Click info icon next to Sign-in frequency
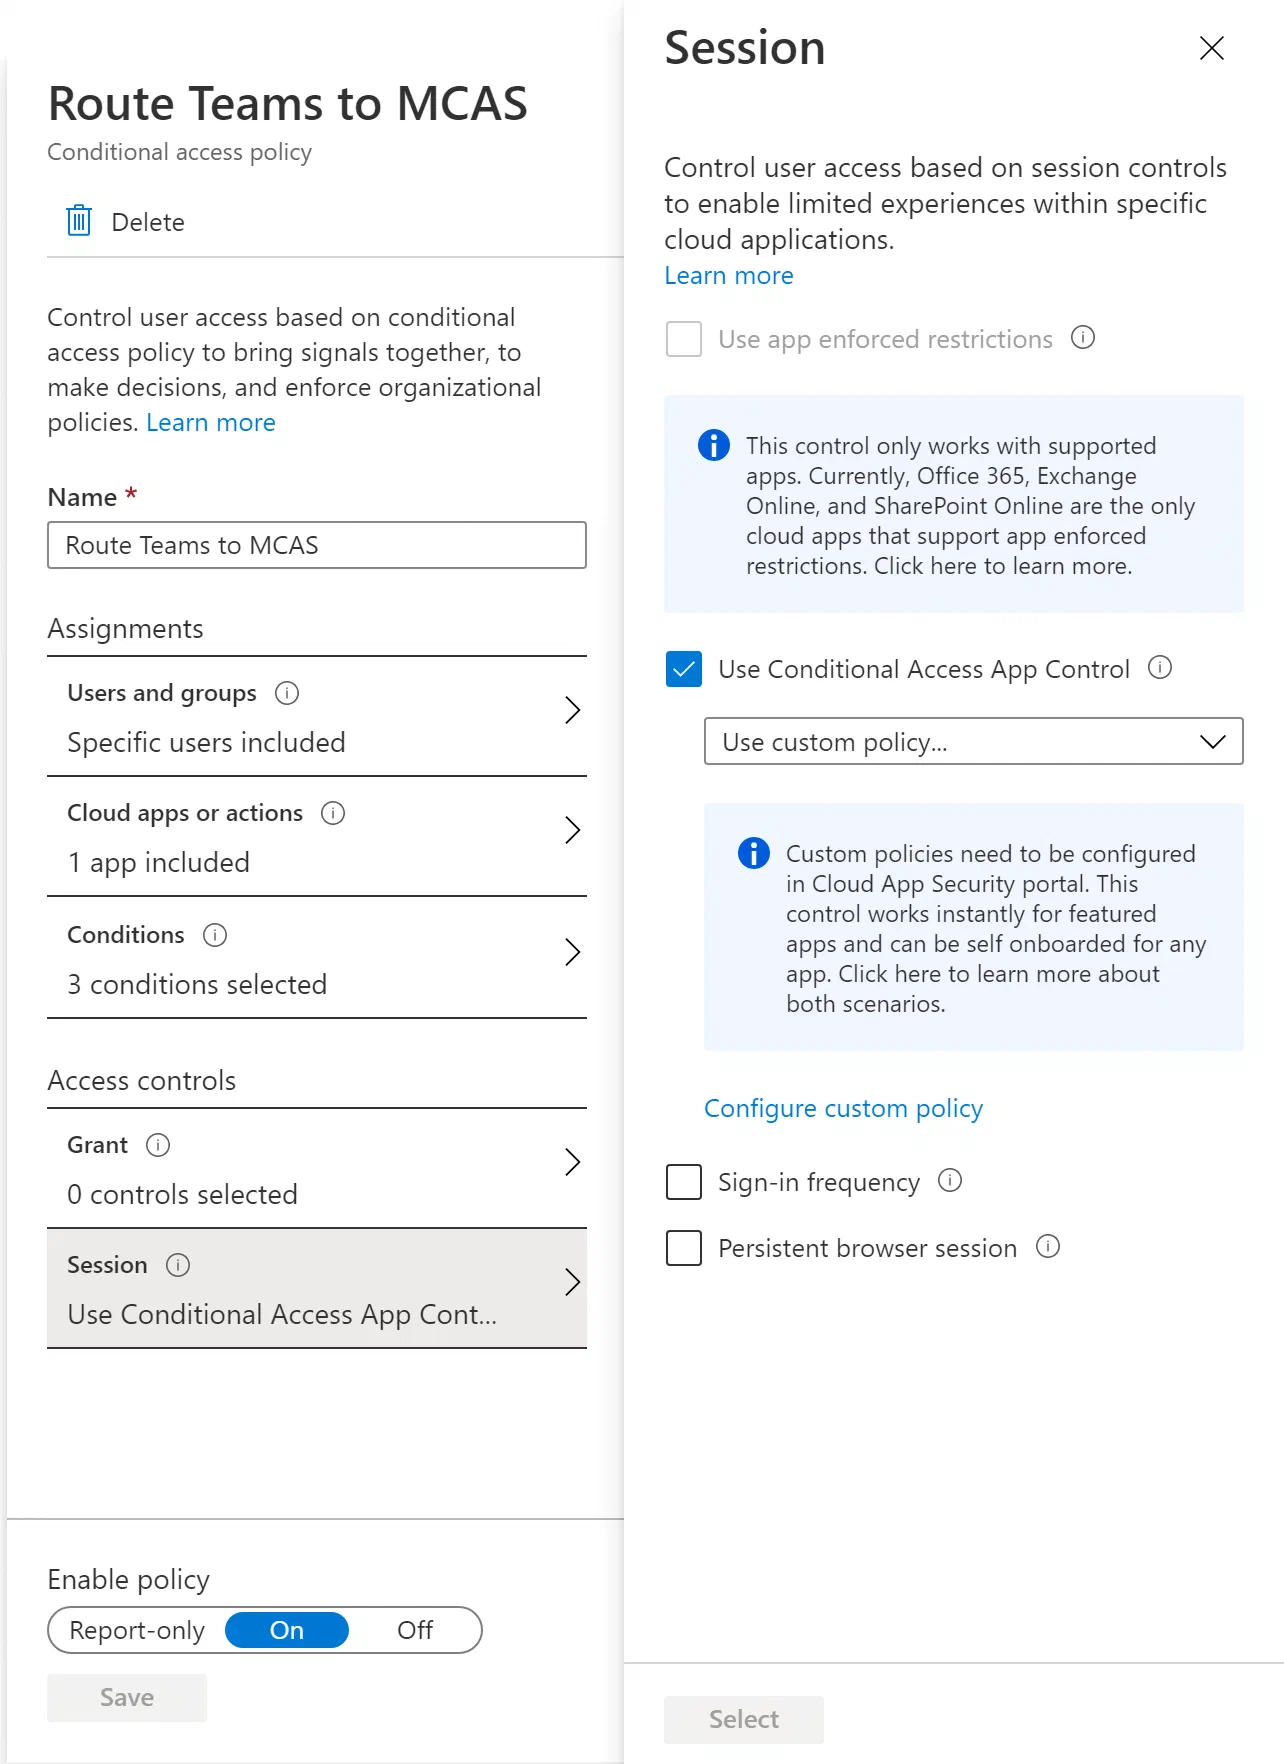Screen dimensions: 1284x1764 pyautogui.click(x=950, y=1181)
